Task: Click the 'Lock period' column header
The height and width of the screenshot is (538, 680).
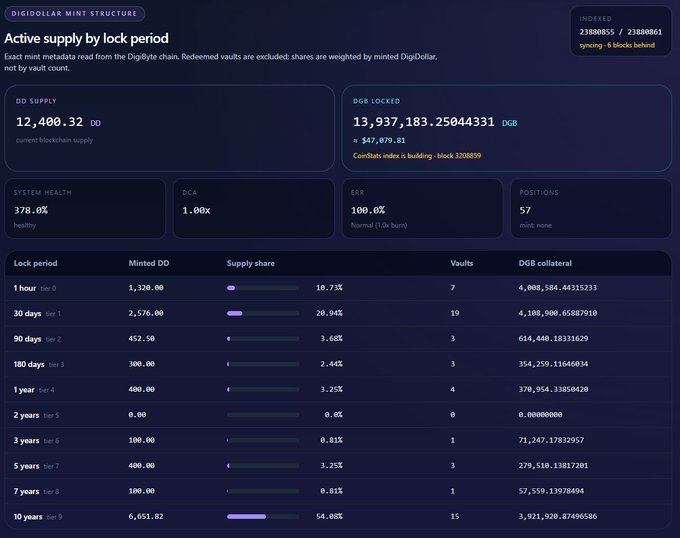Action: (x=36, y=263)
